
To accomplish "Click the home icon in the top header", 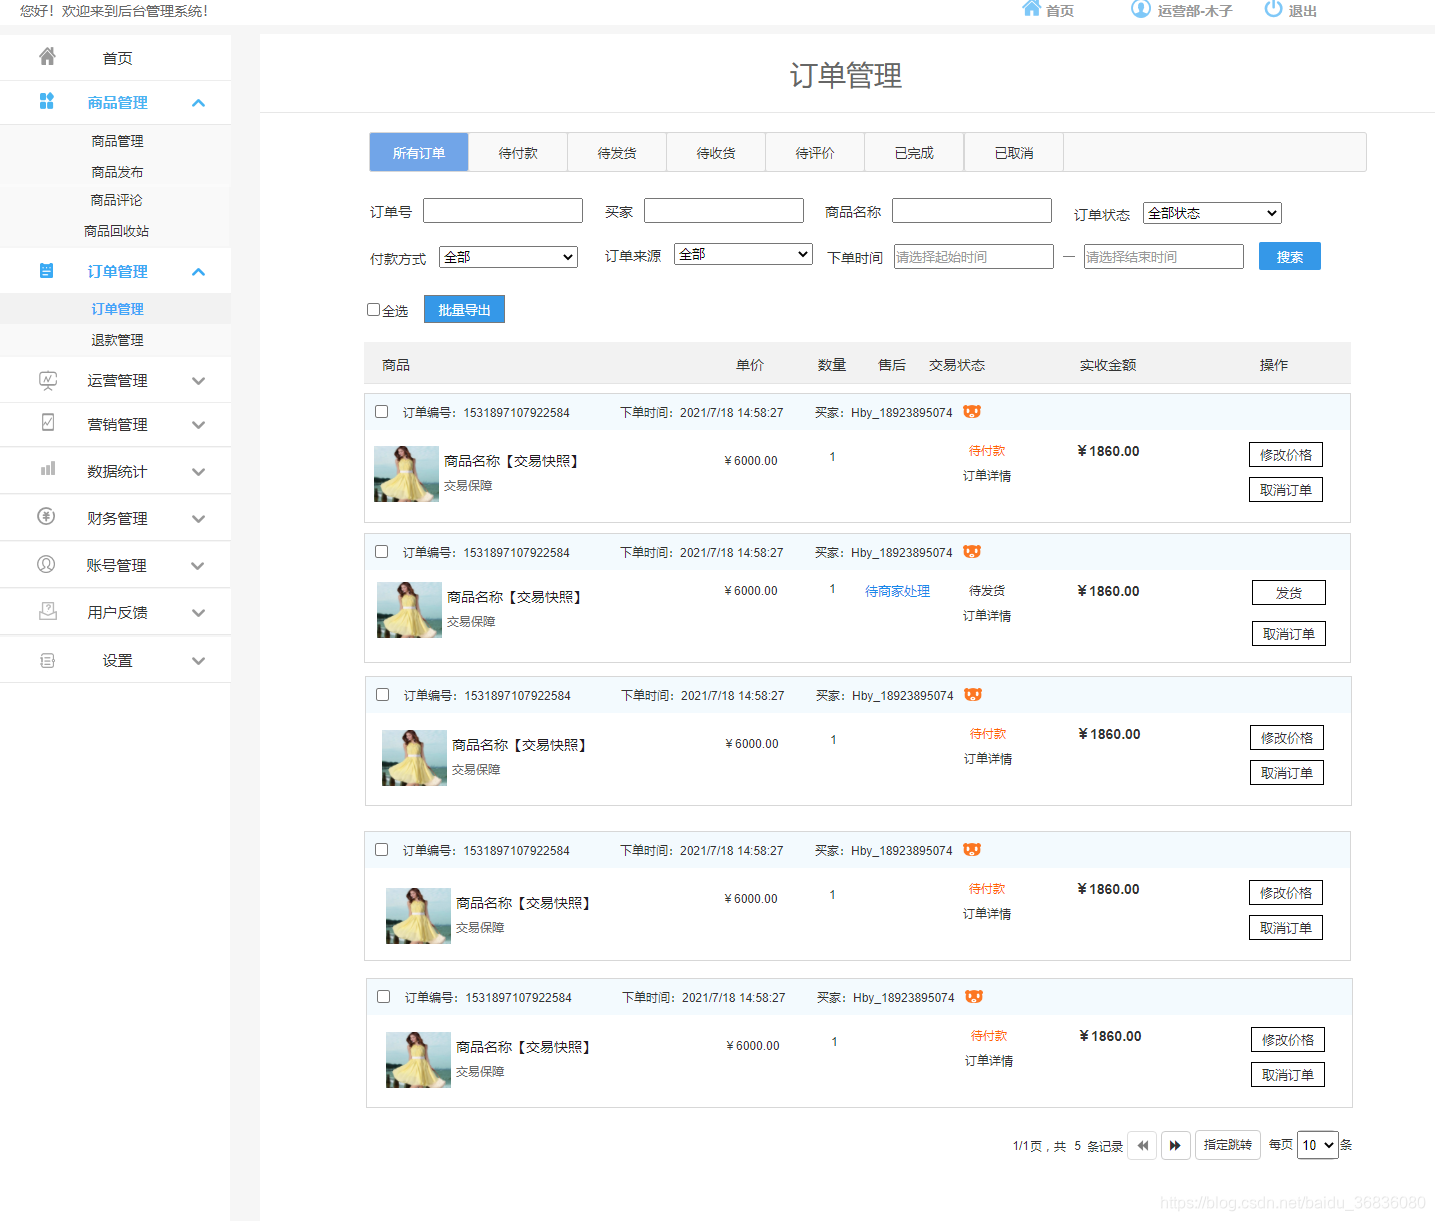I will [1032, 9].
